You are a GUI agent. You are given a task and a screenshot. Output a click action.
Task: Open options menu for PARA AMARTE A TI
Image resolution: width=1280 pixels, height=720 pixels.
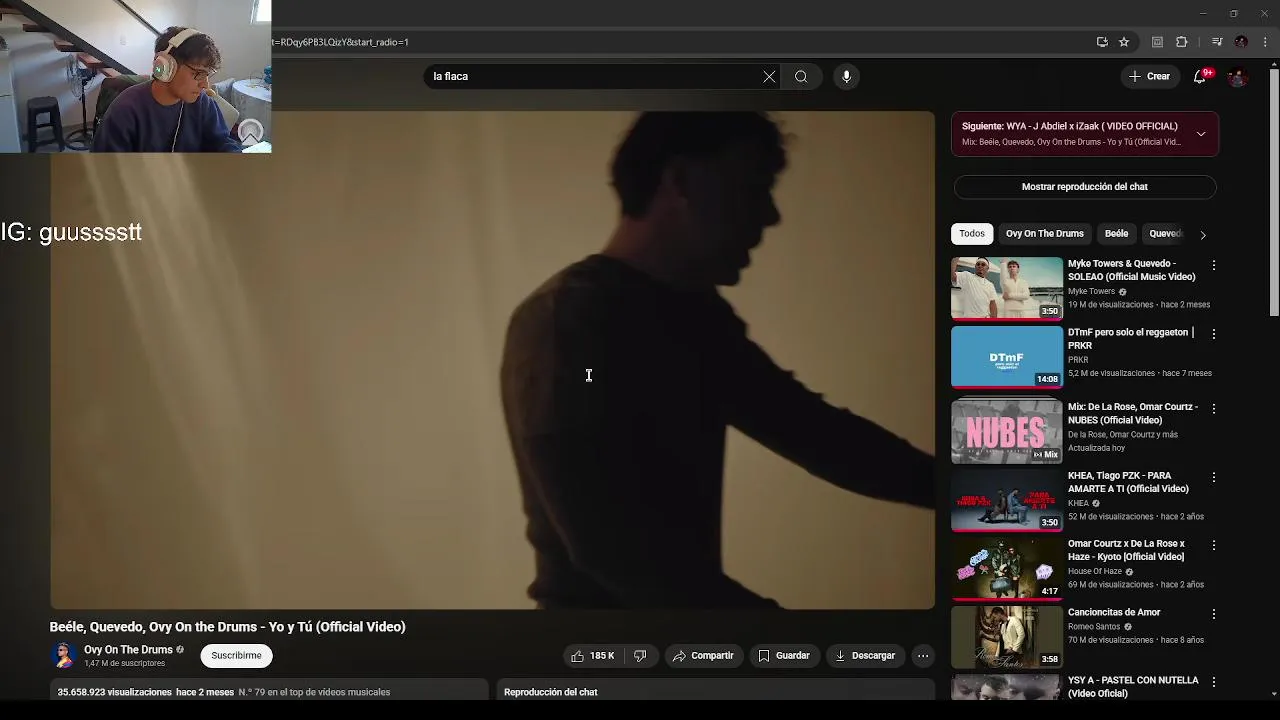tap(1214, 478)
